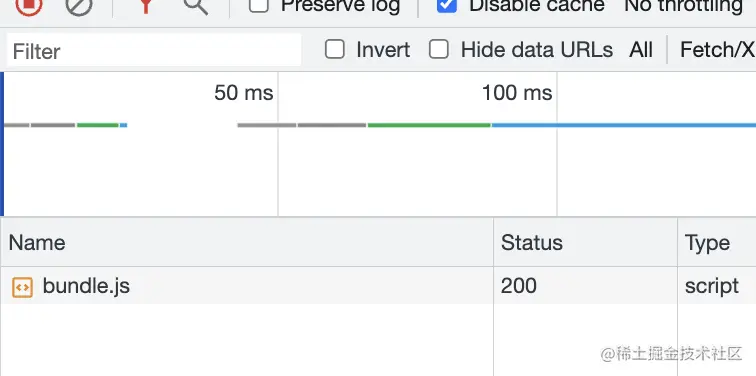Screen dimensions: 756x376
Task: Toggle the red filter funnel icon
Action: pyautogui.click(x=146, y=6)
